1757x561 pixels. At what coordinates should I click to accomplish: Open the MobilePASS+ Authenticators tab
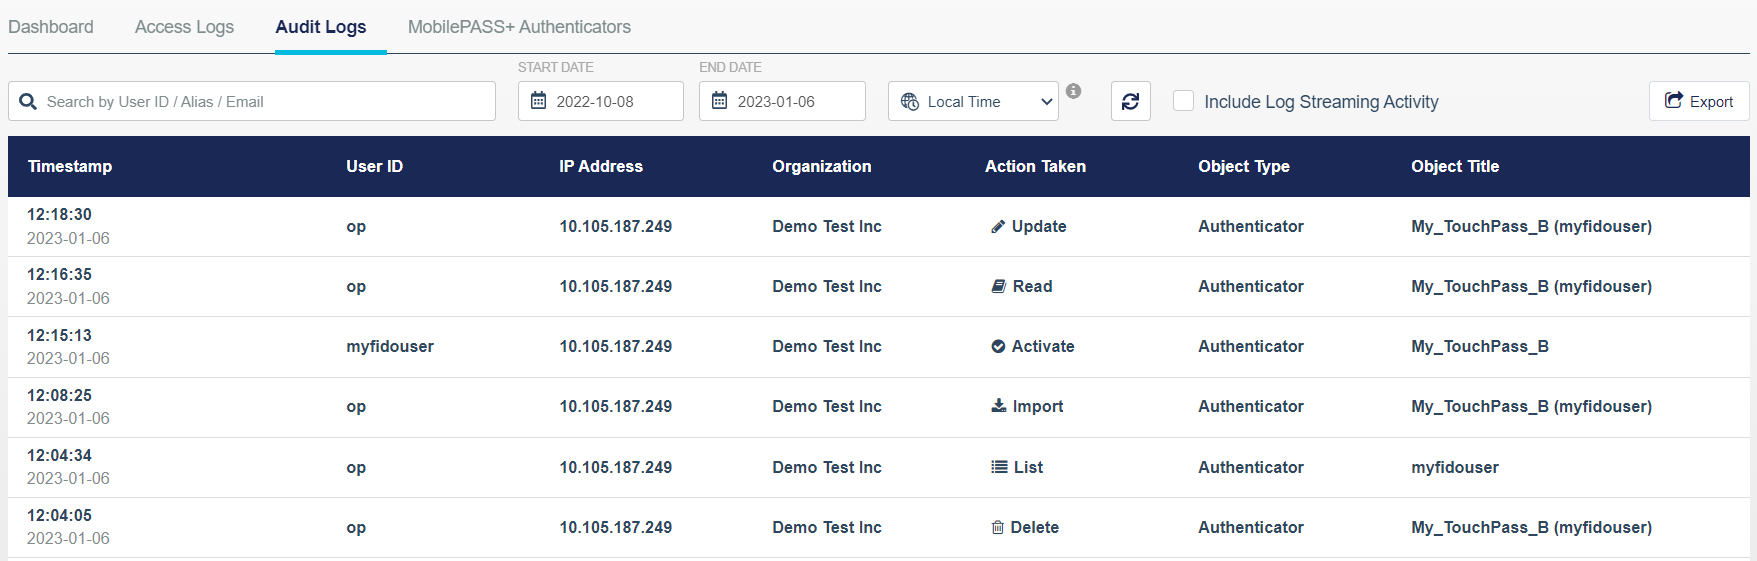[519, 27]
